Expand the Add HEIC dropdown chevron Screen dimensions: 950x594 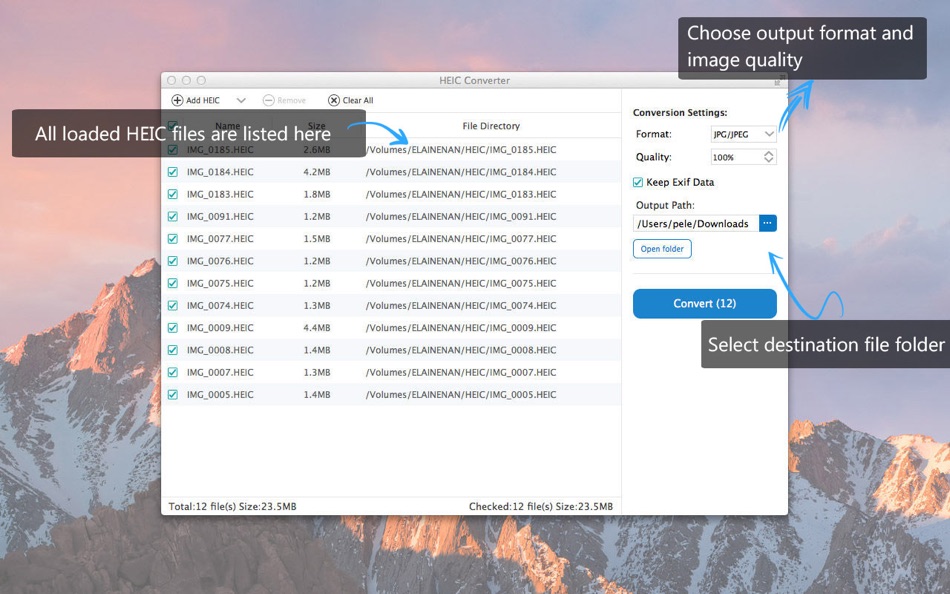click(x=239, y=99)
